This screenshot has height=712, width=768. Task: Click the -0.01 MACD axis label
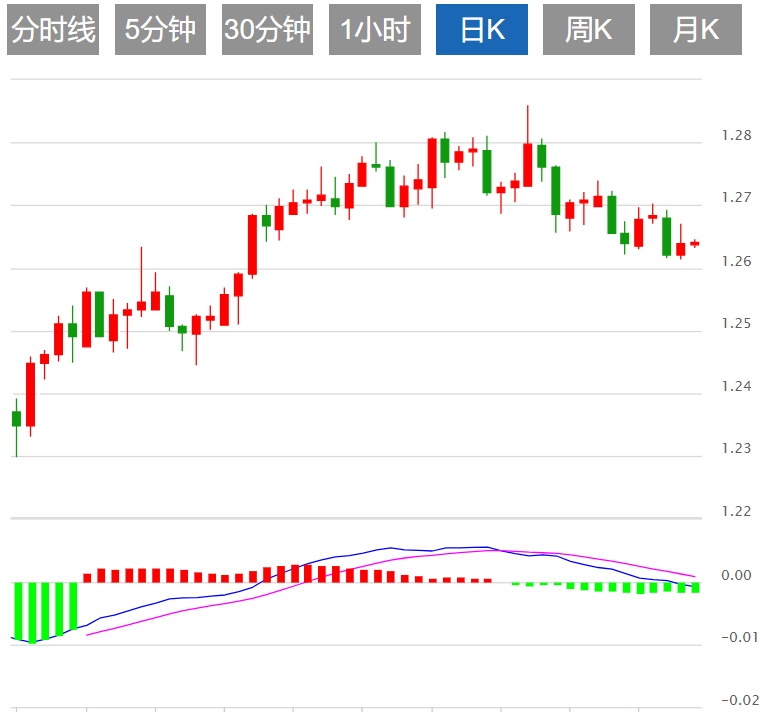(740, 637)
